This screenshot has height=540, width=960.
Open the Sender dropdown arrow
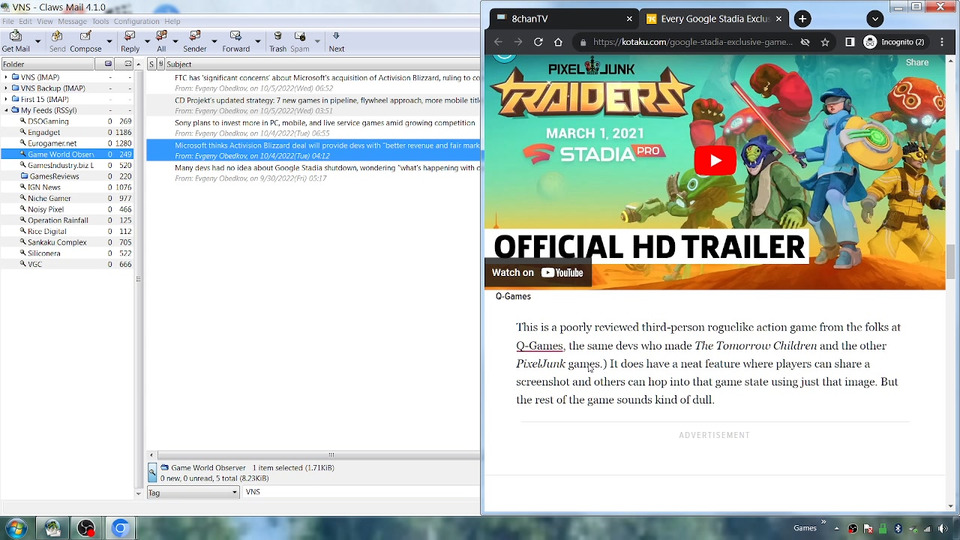[214, 42]
